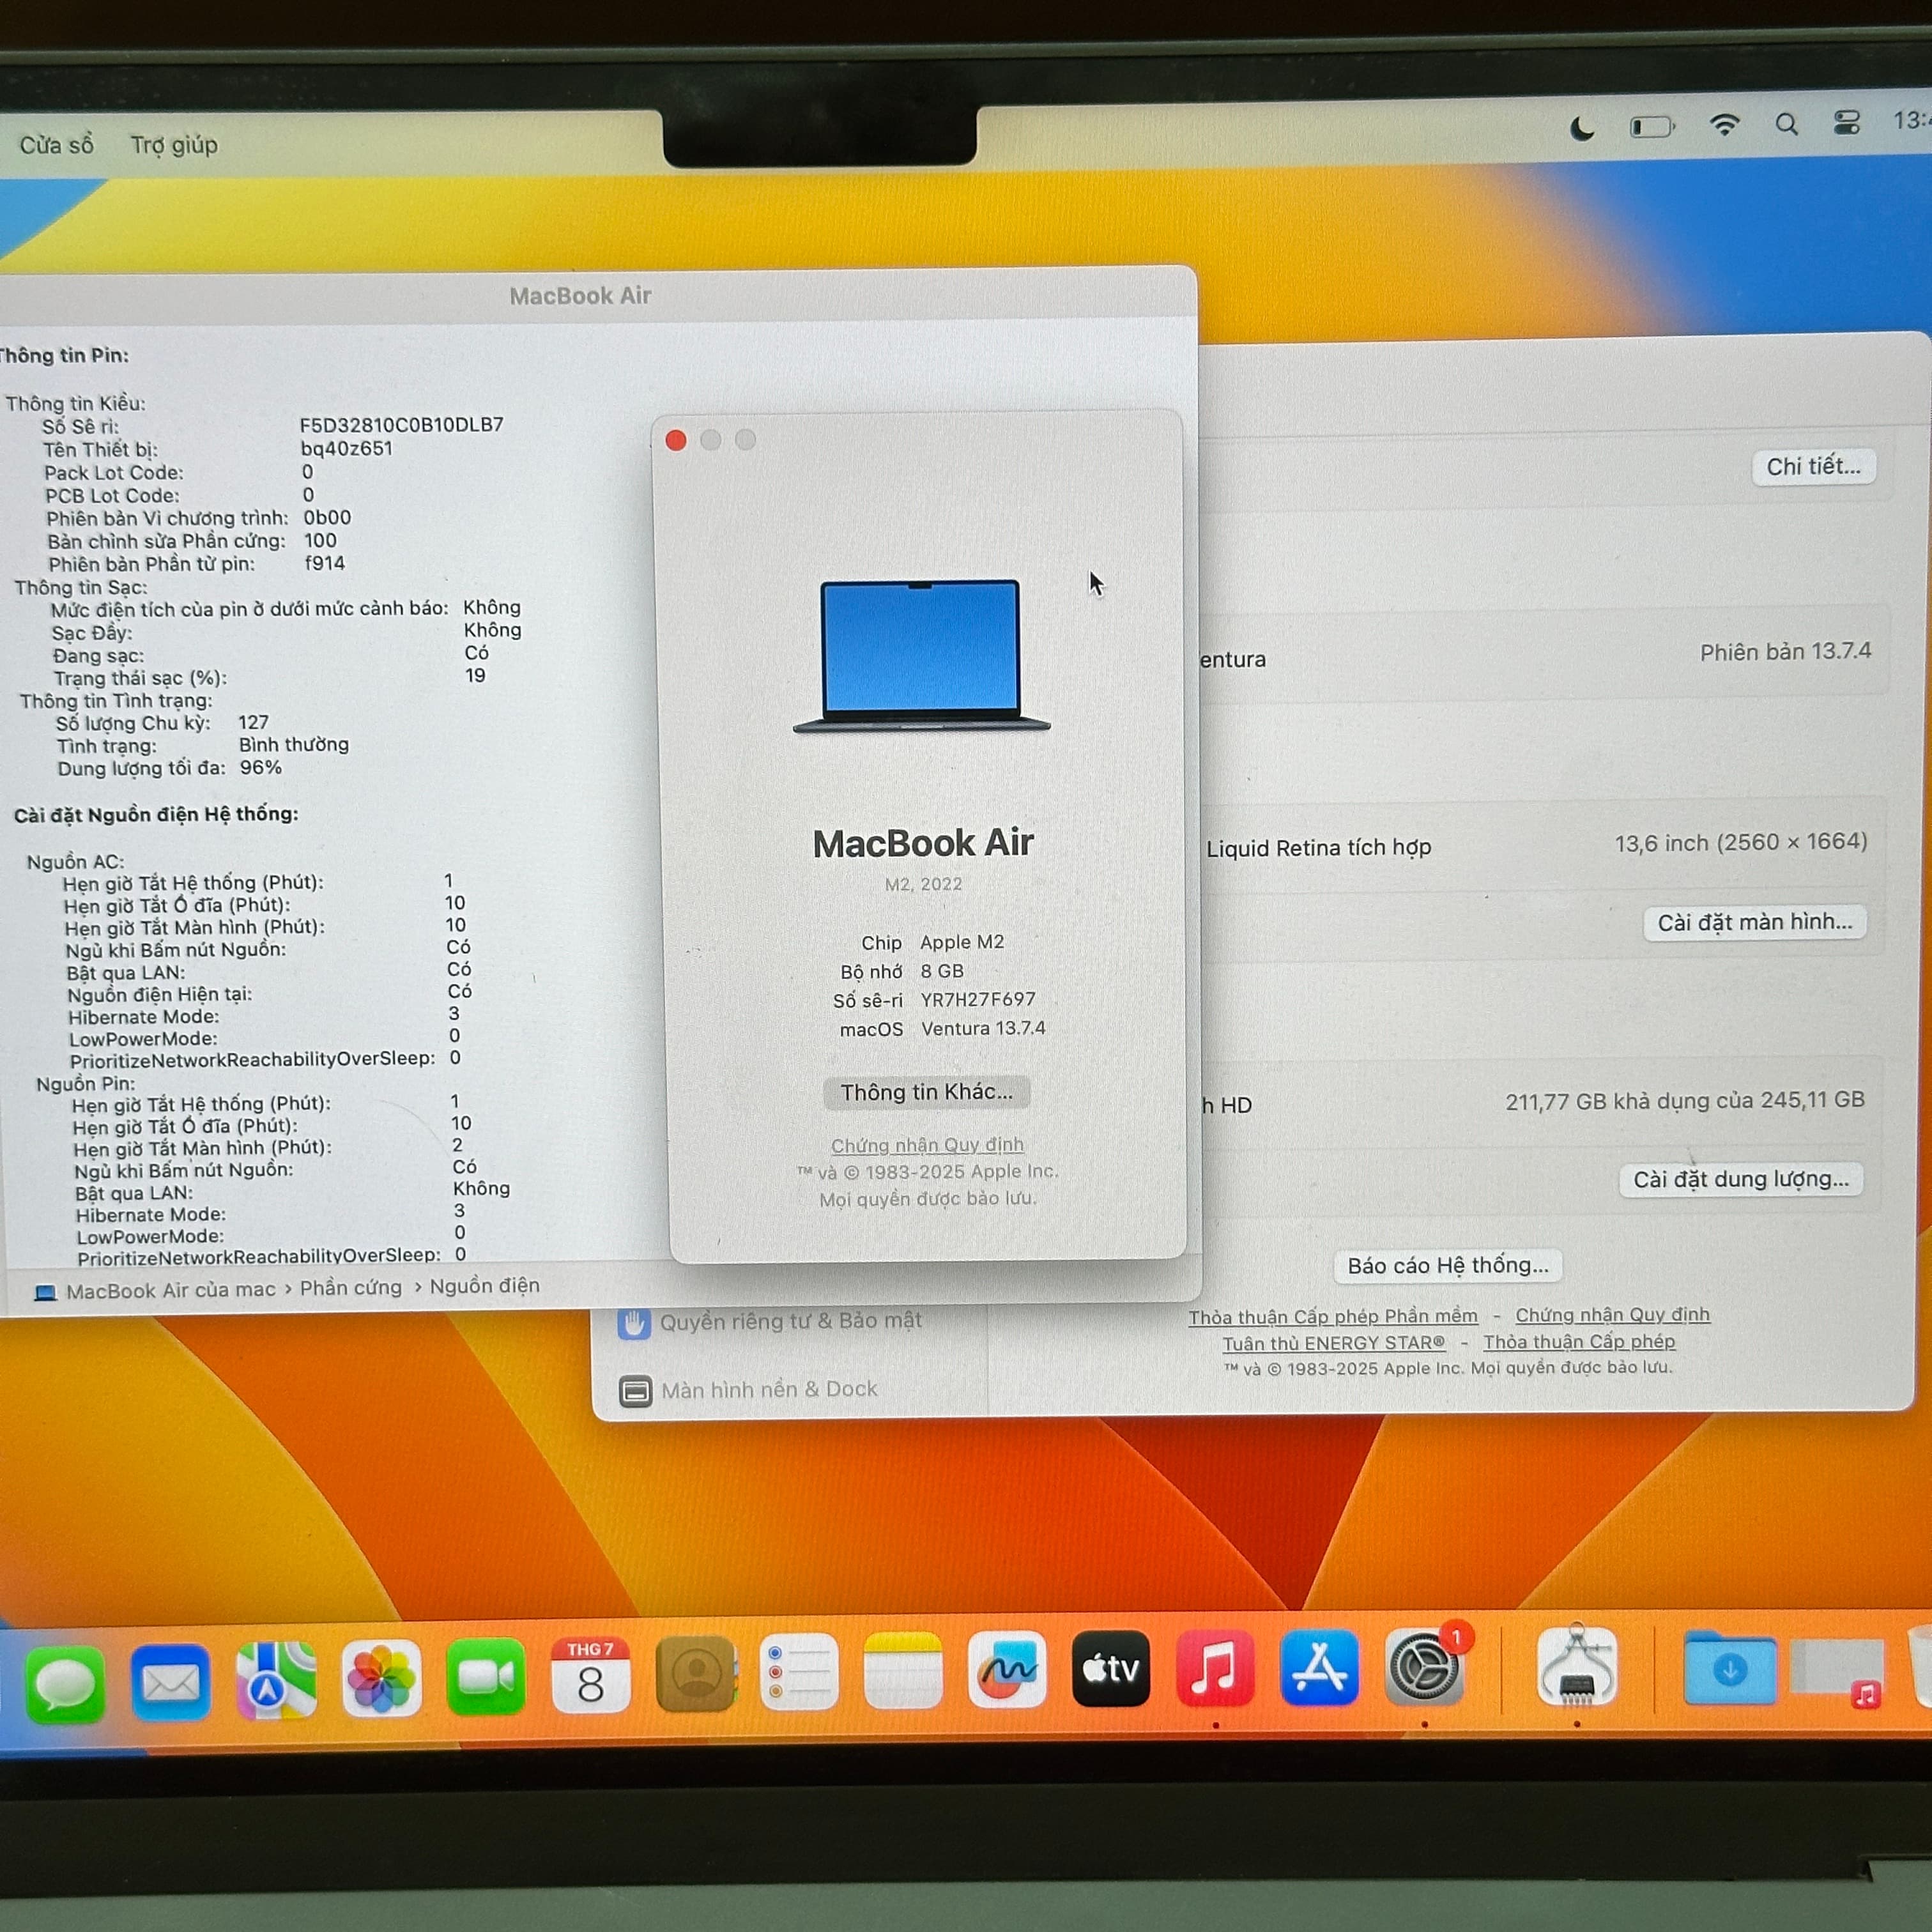The width and height of the screenshot is (1932, 1932).
Task: Click Nguồn điện in the path bar
Action: tap(484, 1286)
